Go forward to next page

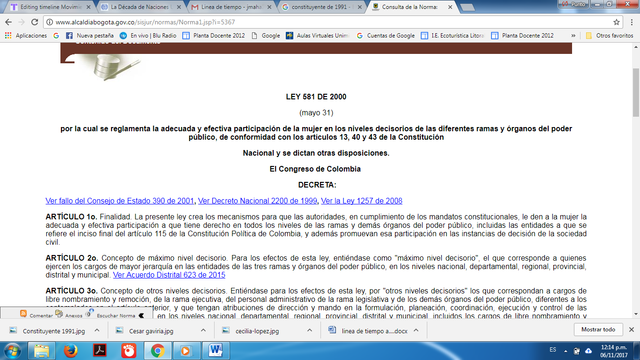(22, 22)
